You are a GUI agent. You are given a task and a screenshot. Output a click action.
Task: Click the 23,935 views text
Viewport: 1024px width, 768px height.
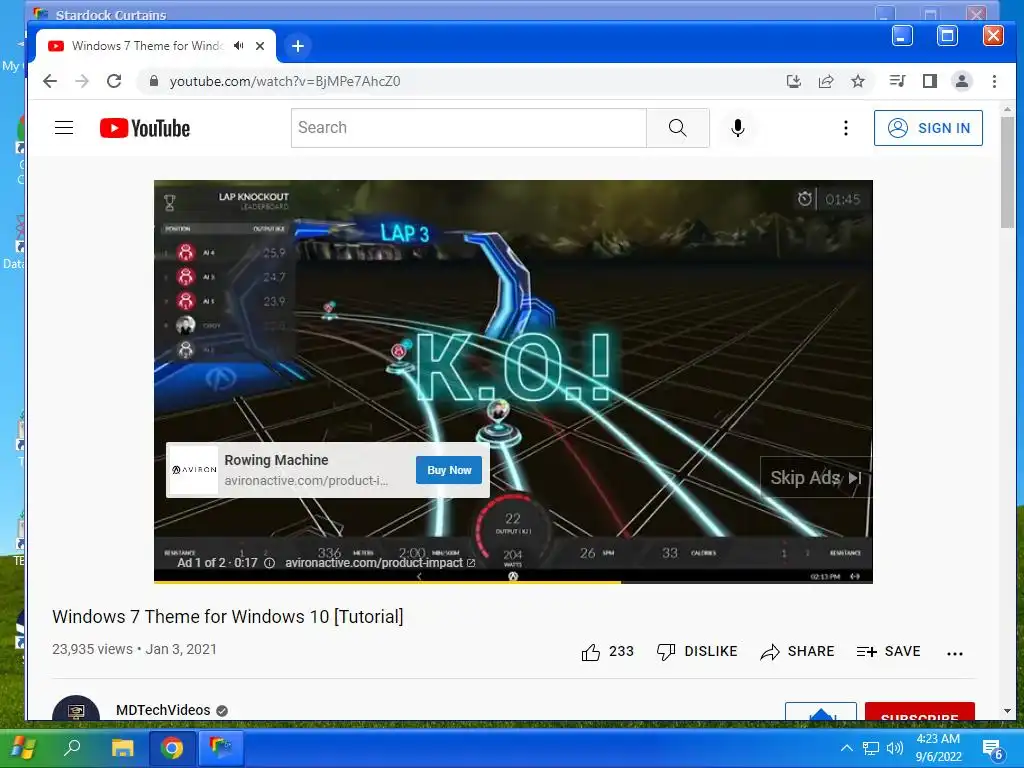pos(92,649)
